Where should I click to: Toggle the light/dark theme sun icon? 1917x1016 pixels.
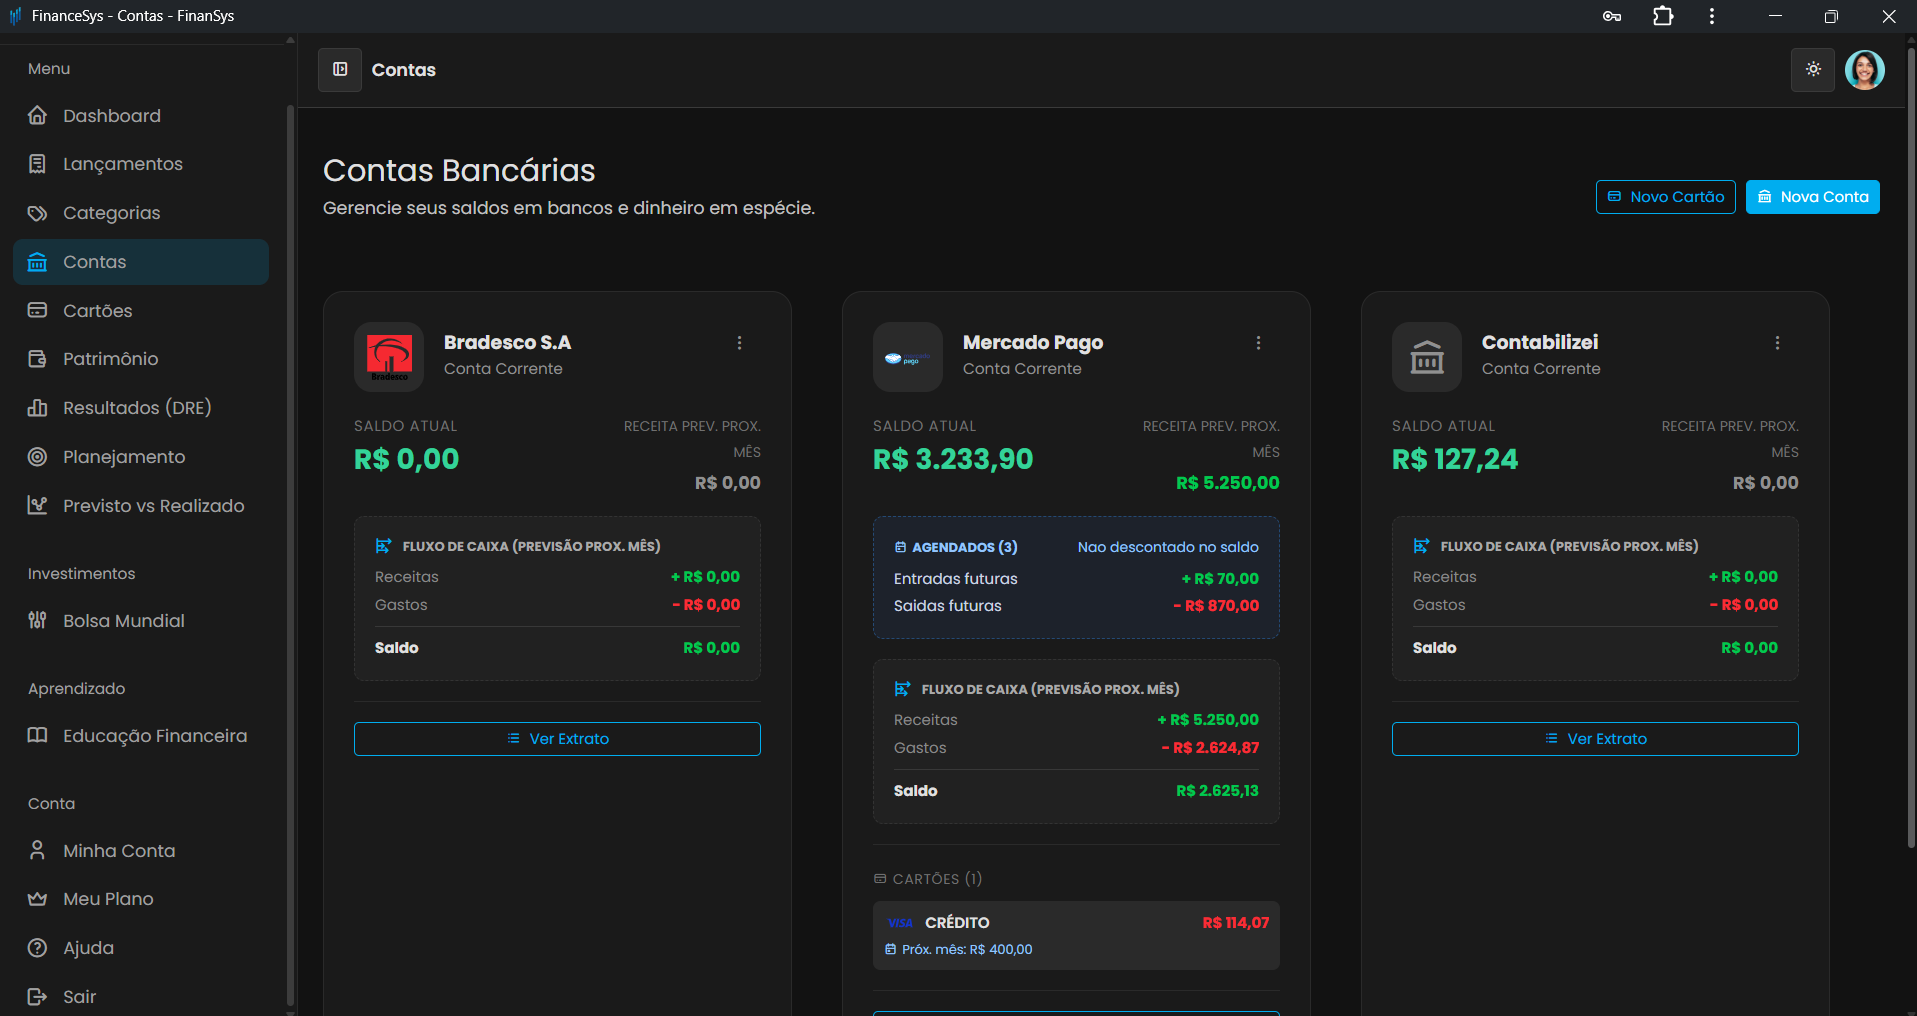click(1812, 70)
